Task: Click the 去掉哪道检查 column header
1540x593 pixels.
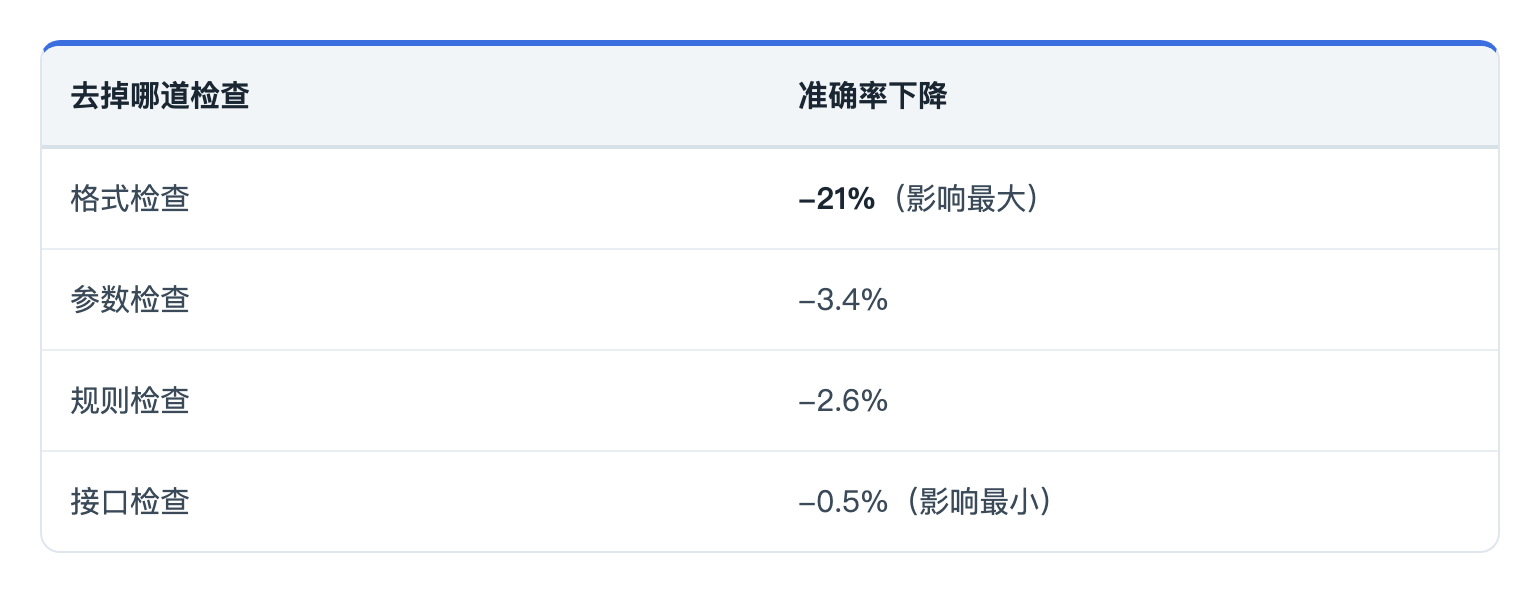Action: pos(160,97)
